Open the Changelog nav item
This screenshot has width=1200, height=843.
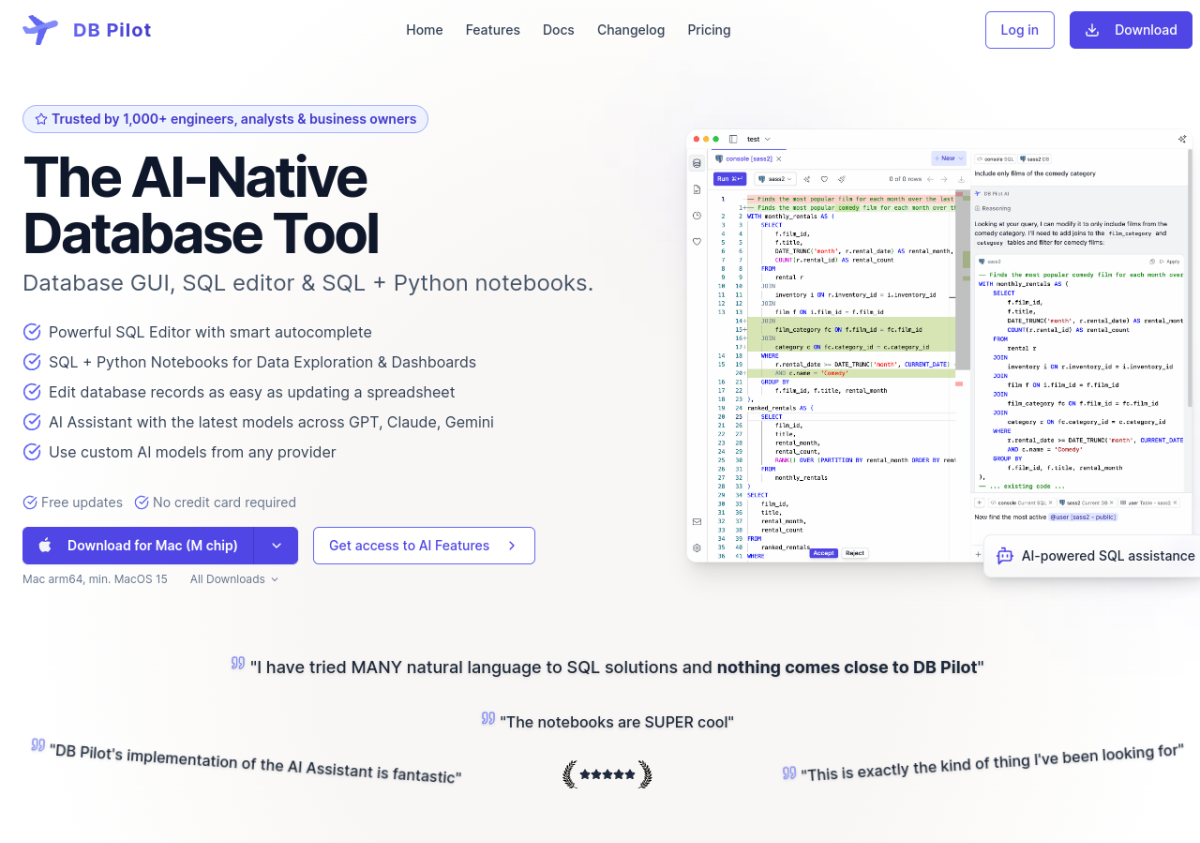coord(631,30)
